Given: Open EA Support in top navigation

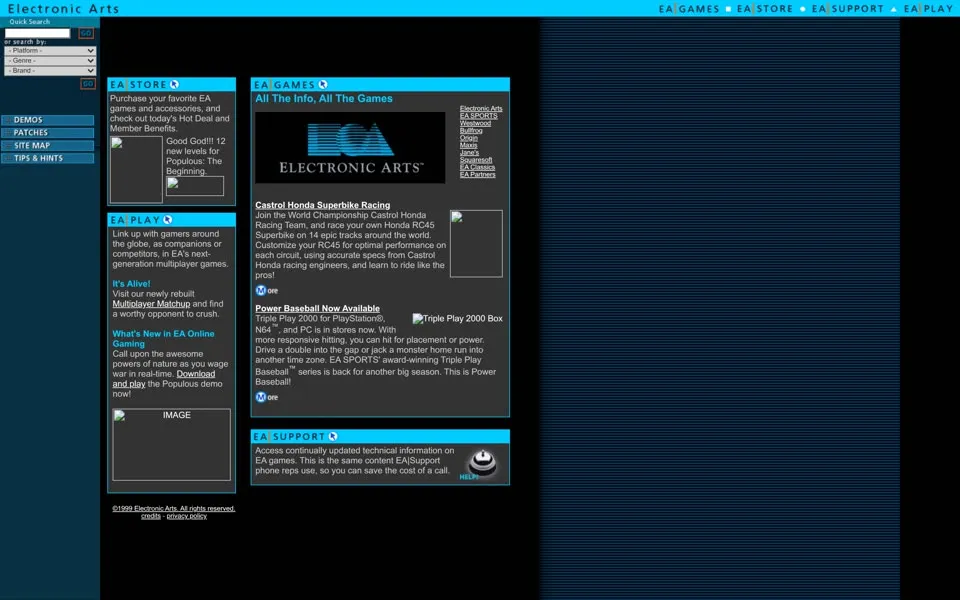Looking at the screenshot, I should (x=847, y=9).
